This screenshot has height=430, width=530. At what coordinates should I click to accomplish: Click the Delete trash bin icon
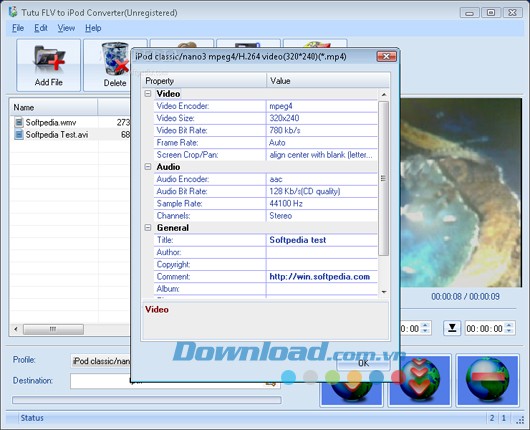[115, 59]
